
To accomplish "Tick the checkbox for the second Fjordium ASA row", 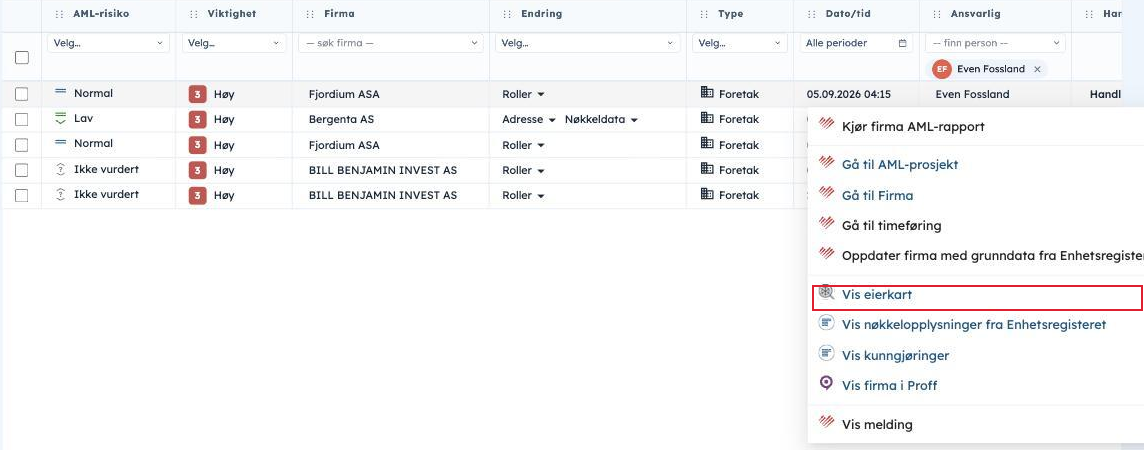I will pyautogui.click(x=22, y=144).
